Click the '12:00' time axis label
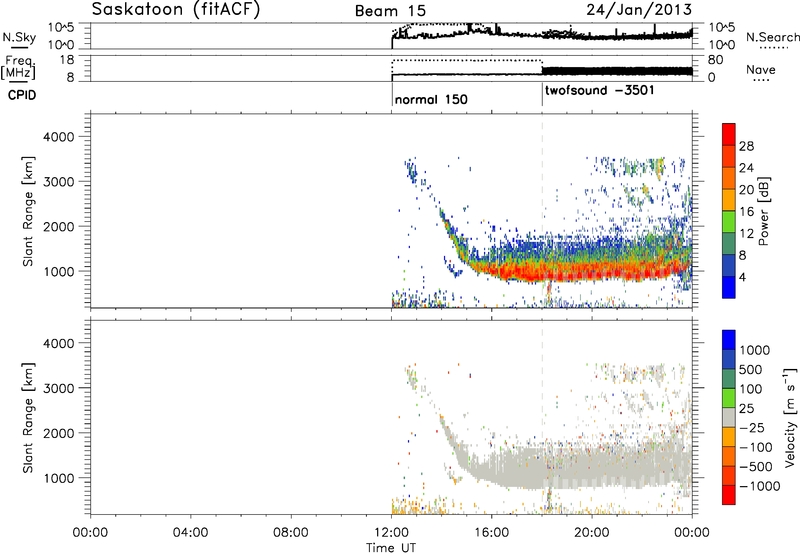Image resolution: width=800 pixels, height=554 pixels. click(391, 533)
